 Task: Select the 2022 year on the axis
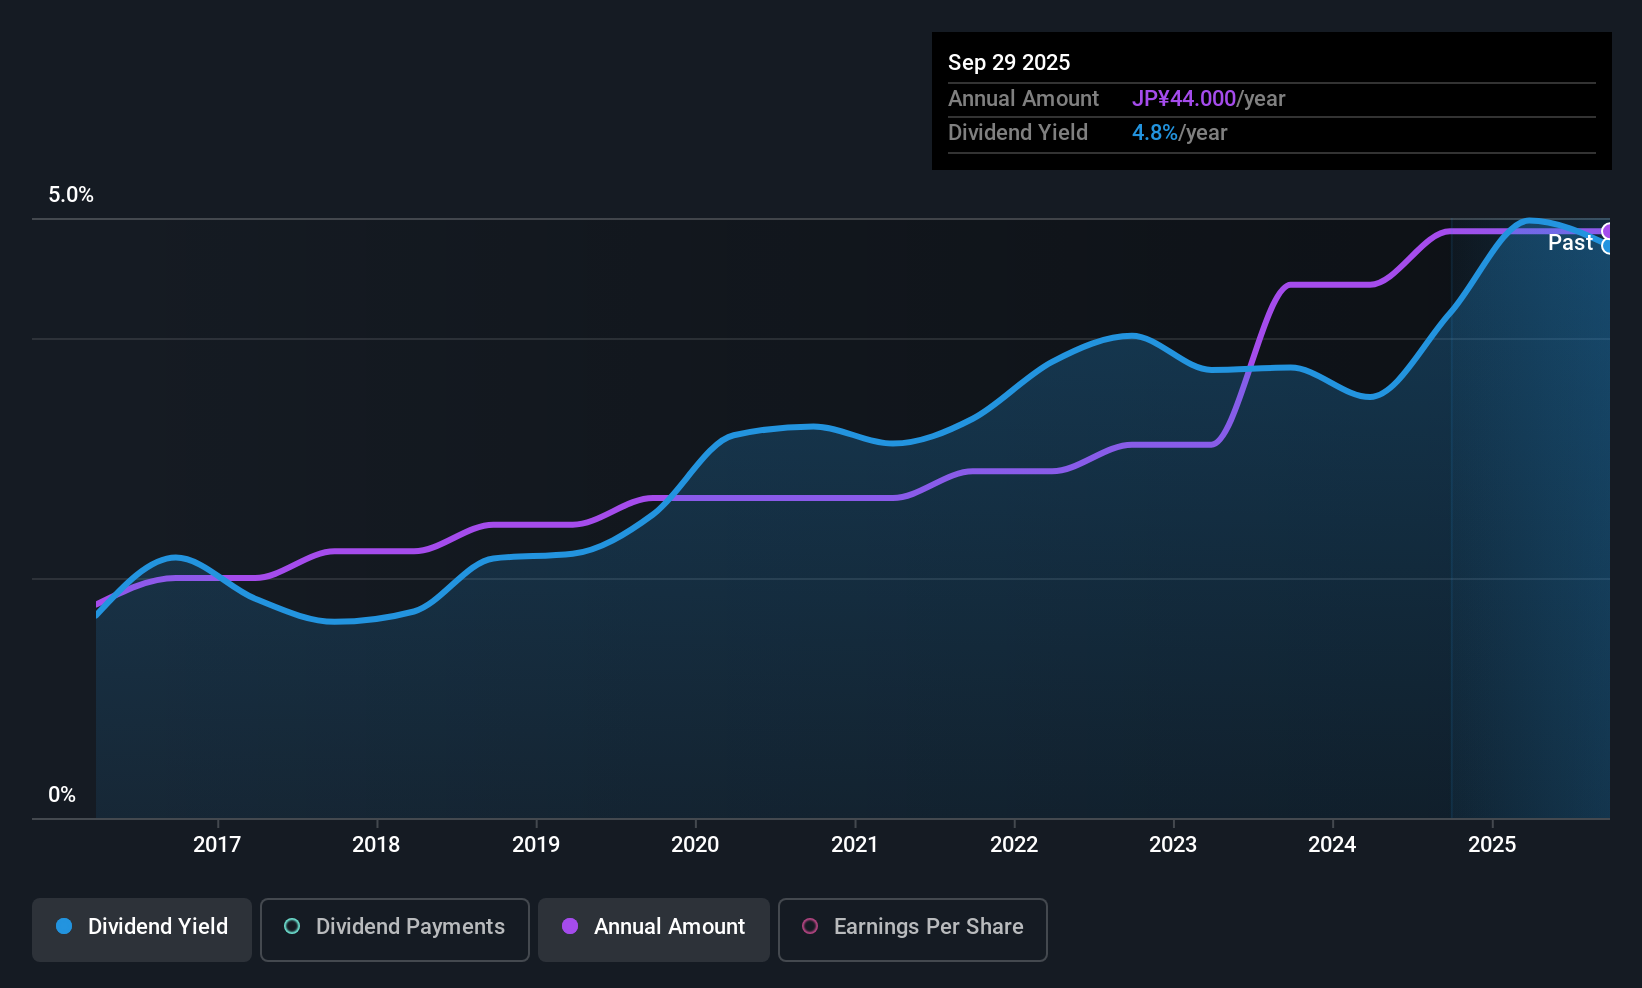(x=1014, y=845)
